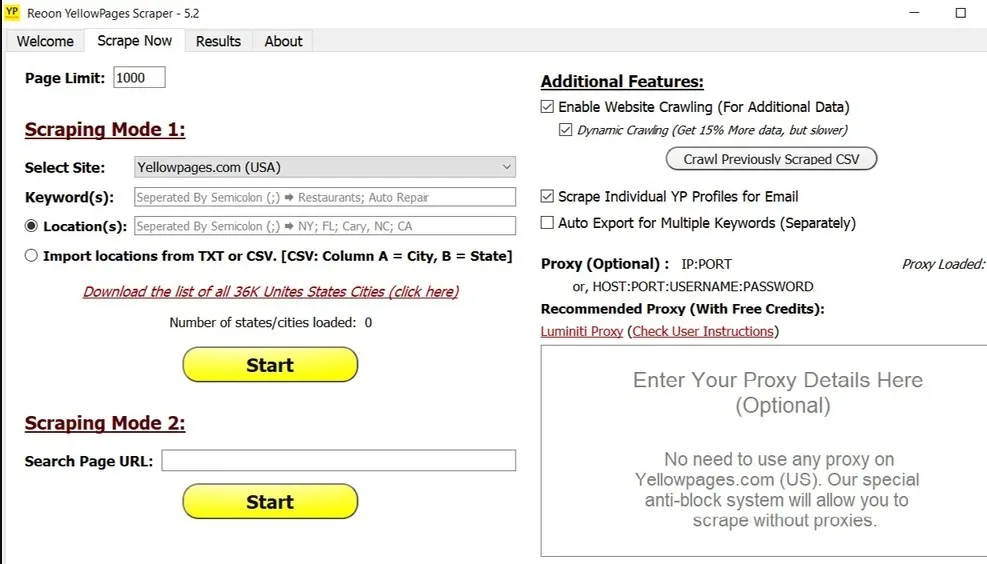Select the Scrape Now tab
987x564 pixels.
click(x=134, y=41)
